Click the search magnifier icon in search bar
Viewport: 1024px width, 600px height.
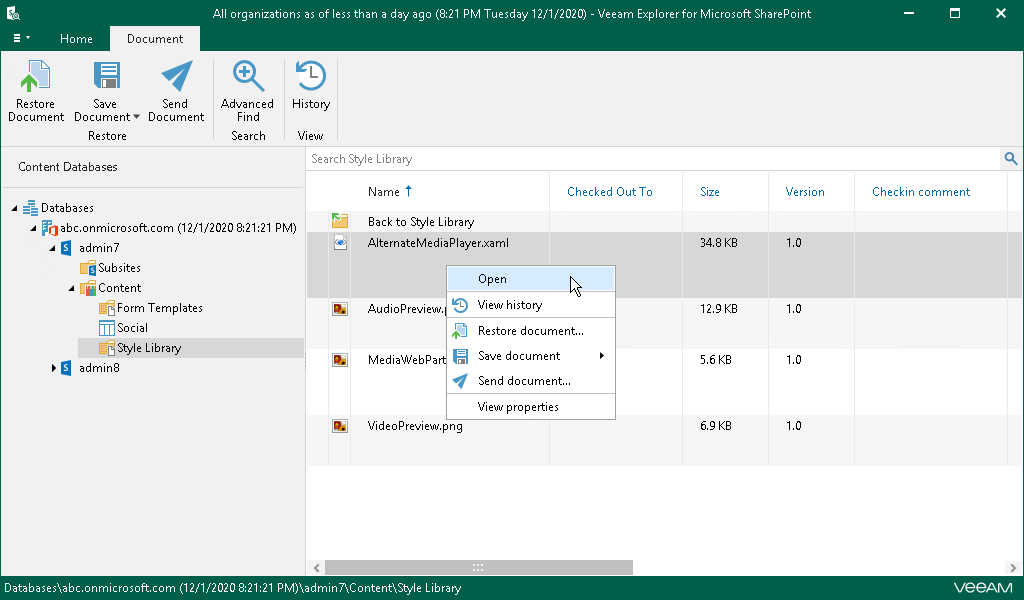[1011, 159]
